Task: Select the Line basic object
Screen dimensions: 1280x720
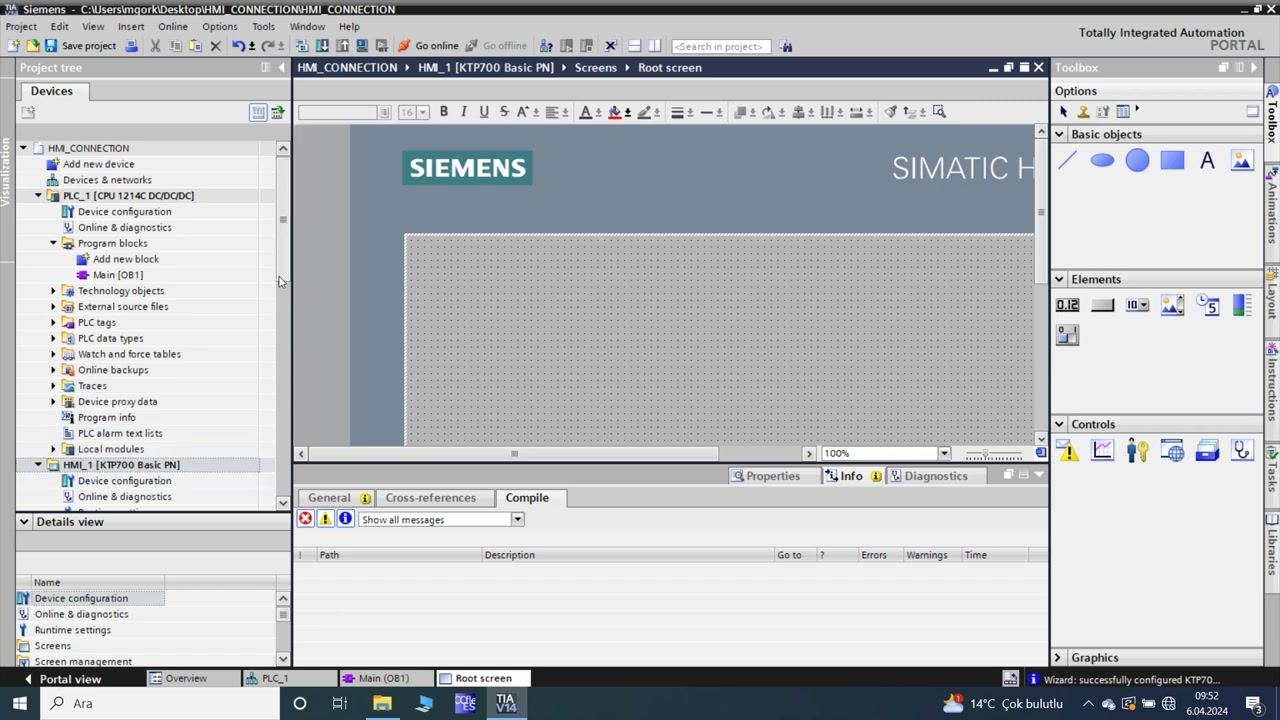Action: point(1067,161)
